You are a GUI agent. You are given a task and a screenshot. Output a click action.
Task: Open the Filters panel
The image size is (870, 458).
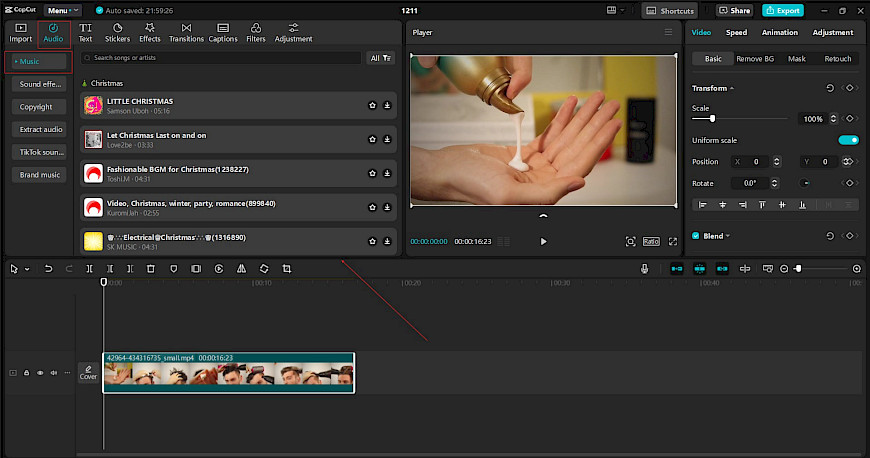click(255, 33)
